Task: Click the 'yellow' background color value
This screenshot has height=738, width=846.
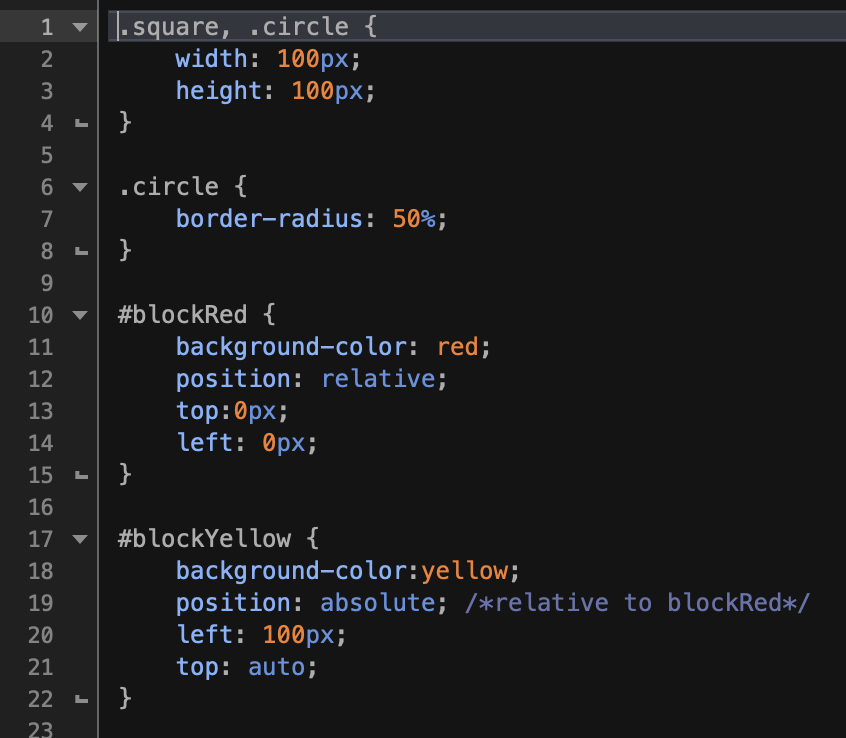Action: pos(465,571)
